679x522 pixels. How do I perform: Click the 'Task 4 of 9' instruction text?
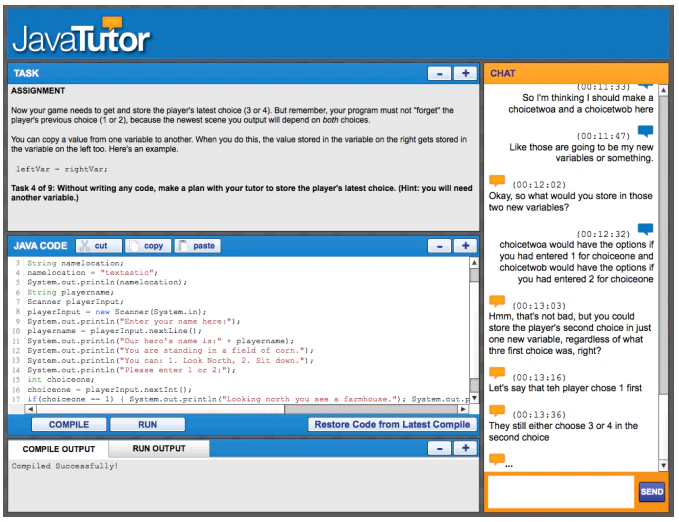[242, 193]
